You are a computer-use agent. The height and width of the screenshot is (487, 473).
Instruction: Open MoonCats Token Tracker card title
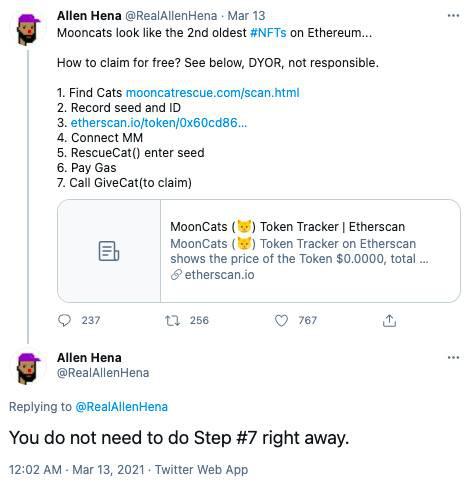click(287, 227)
